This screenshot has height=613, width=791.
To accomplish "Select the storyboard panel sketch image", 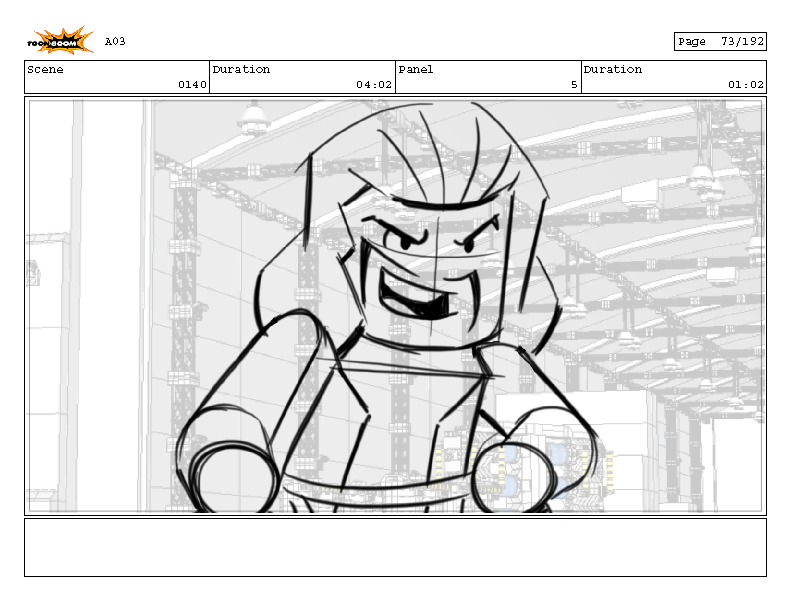I will [x=396, y=306].
